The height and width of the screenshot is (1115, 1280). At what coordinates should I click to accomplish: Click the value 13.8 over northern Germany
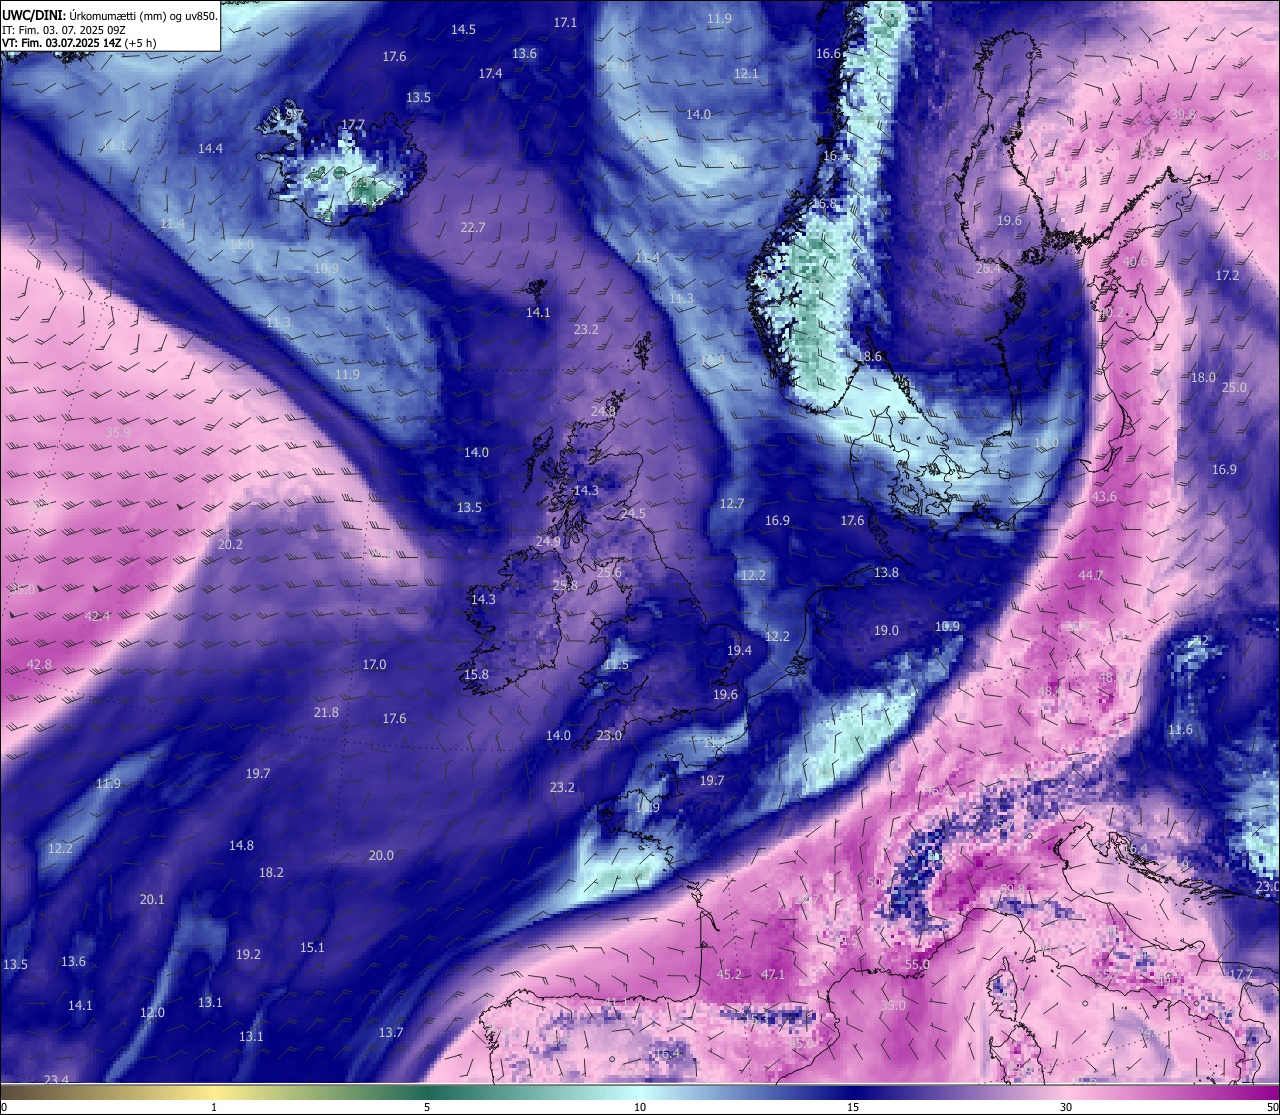(886, 572)
